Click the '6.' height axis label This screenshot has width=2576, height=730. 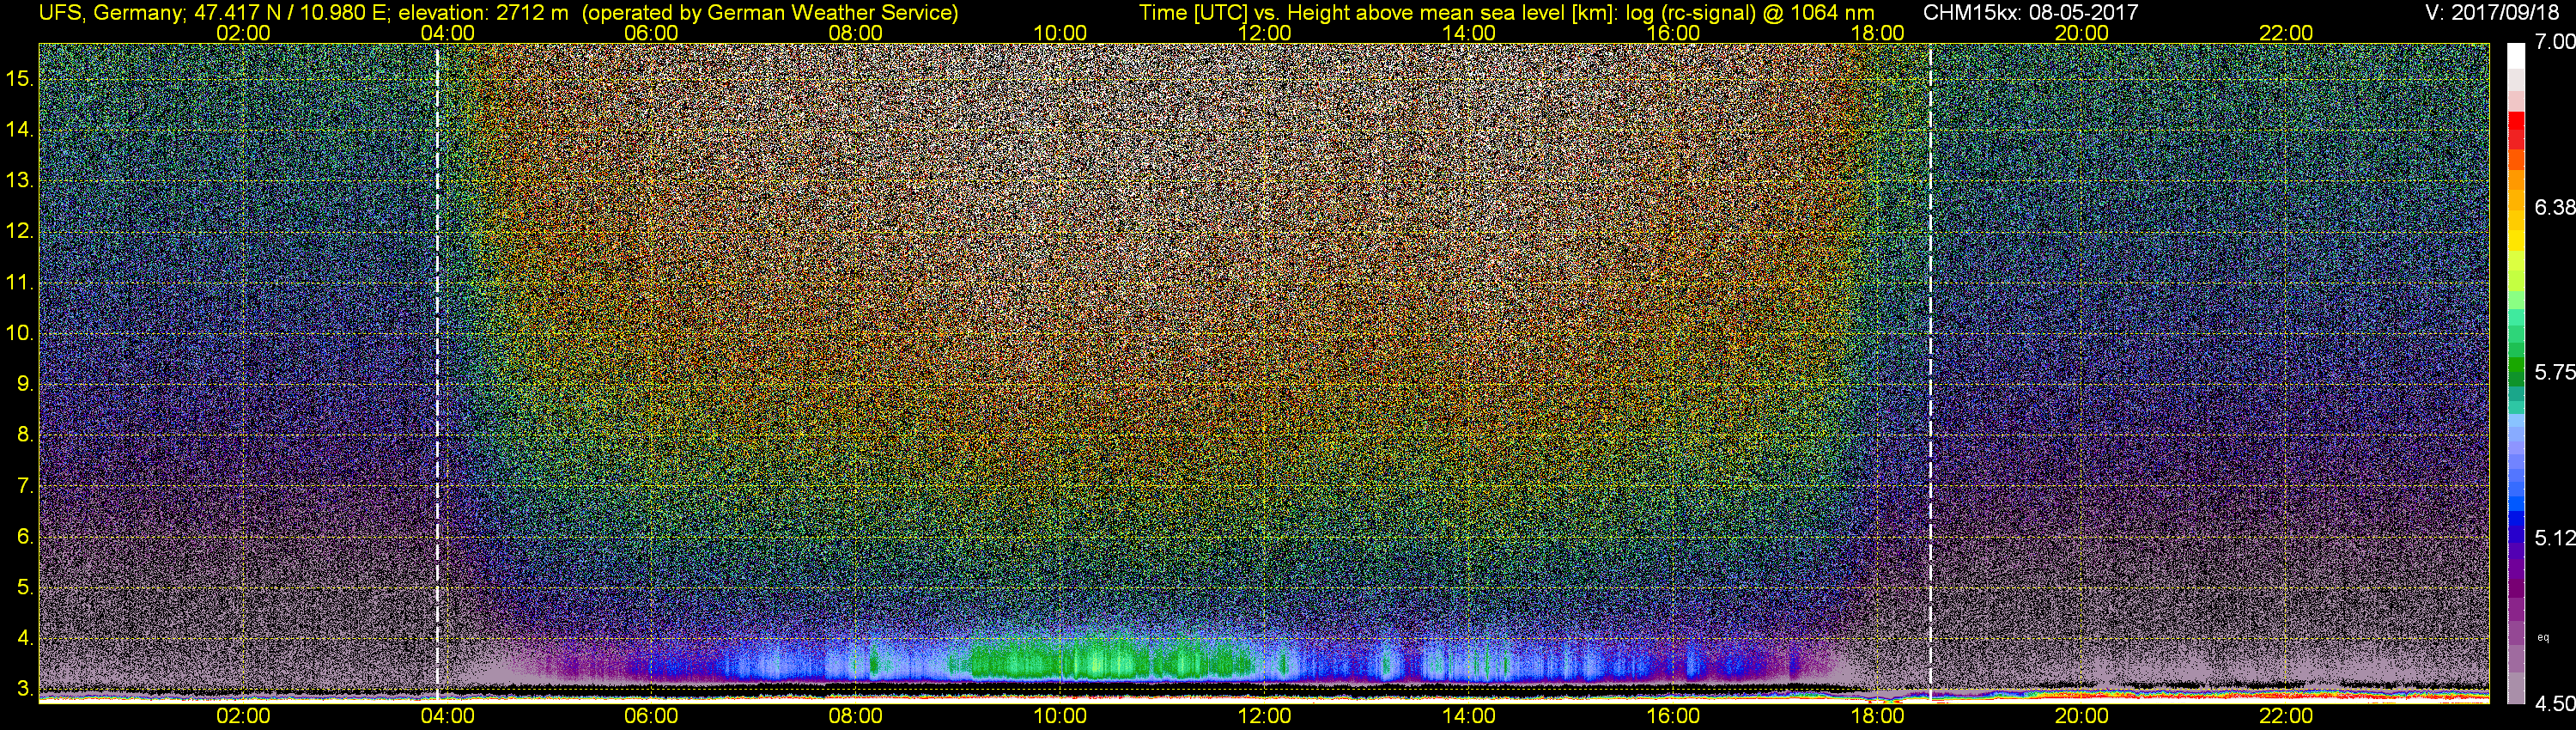(x=25, y=536)
